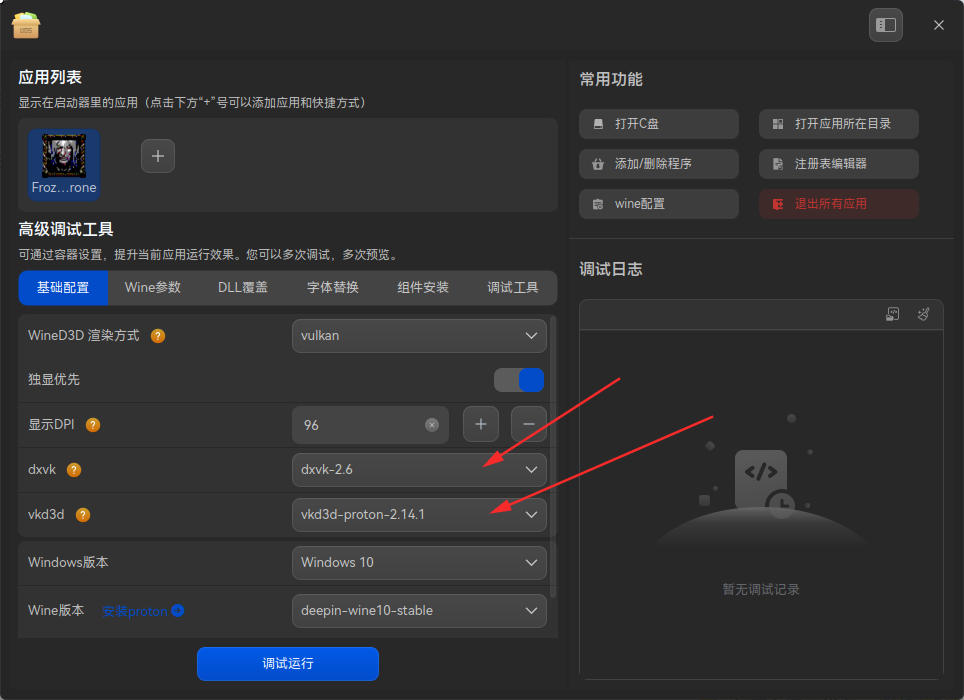
Task: Choose Windows version from Windows 10 dropdown
Action: tap(419, 562)
